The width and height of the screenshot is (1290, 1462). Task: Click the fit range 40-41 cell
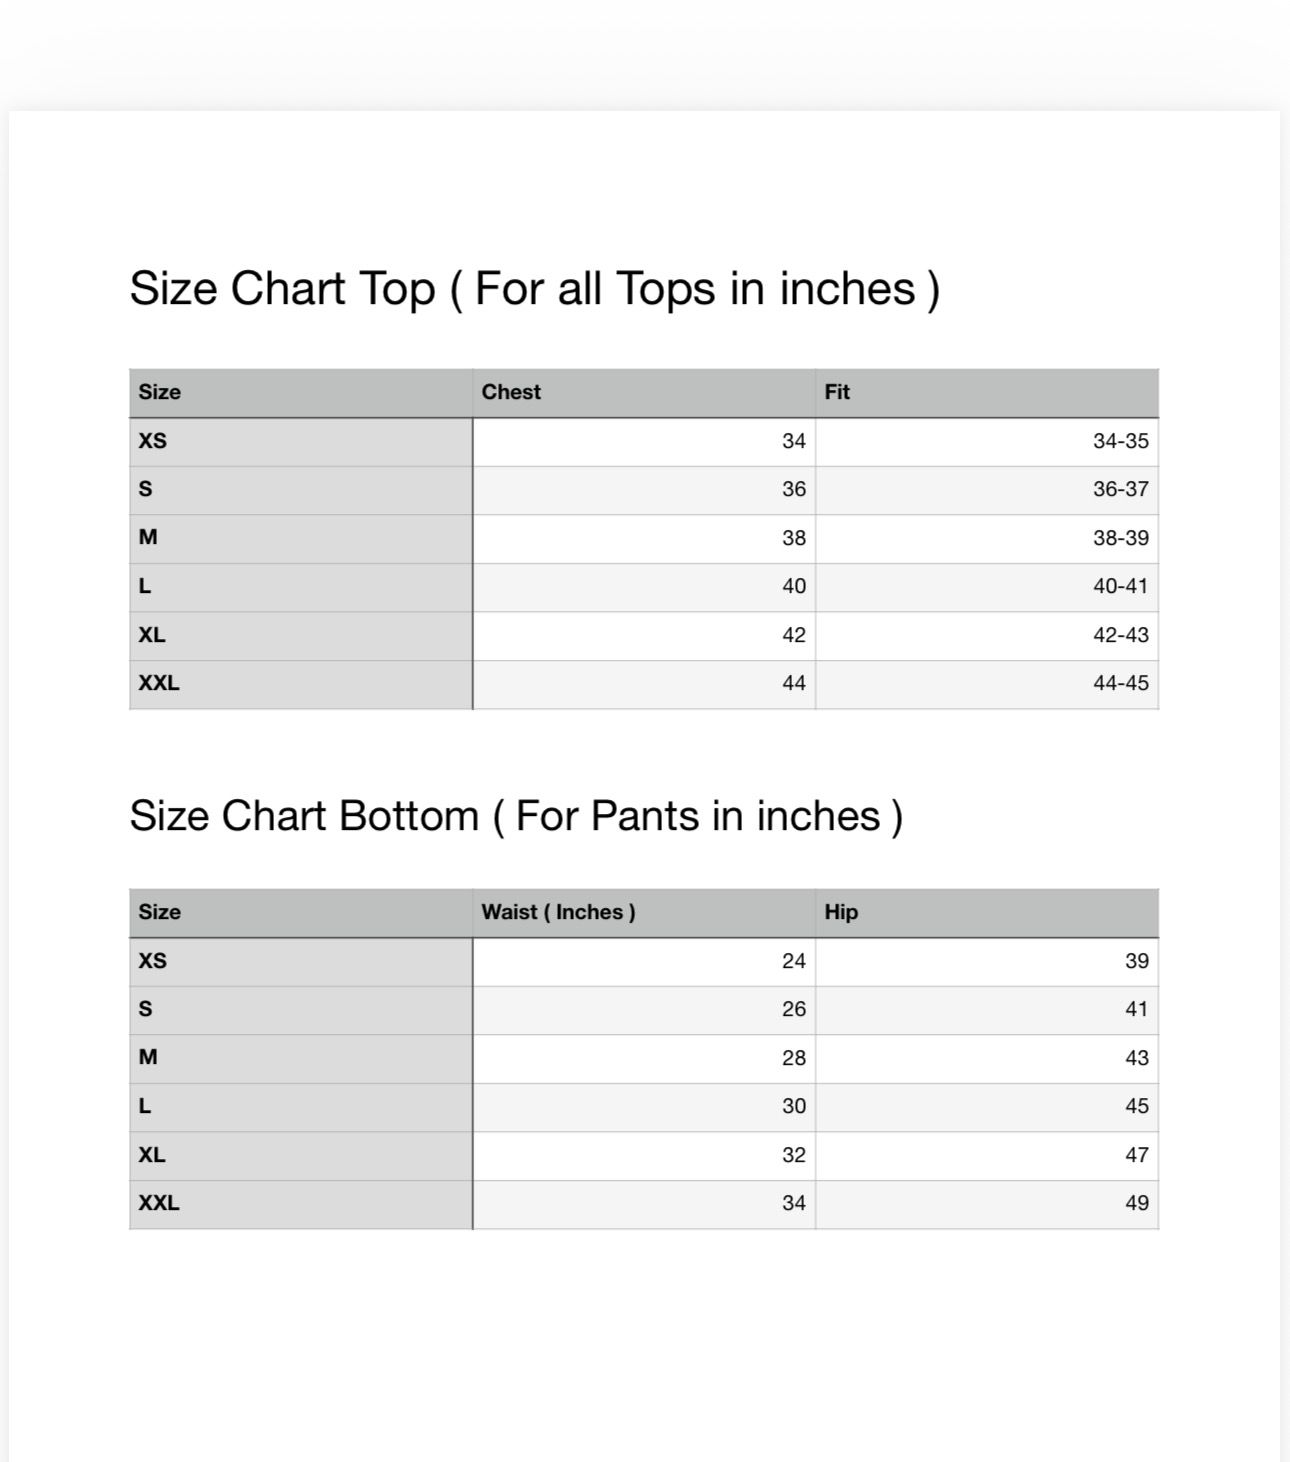1120,586
